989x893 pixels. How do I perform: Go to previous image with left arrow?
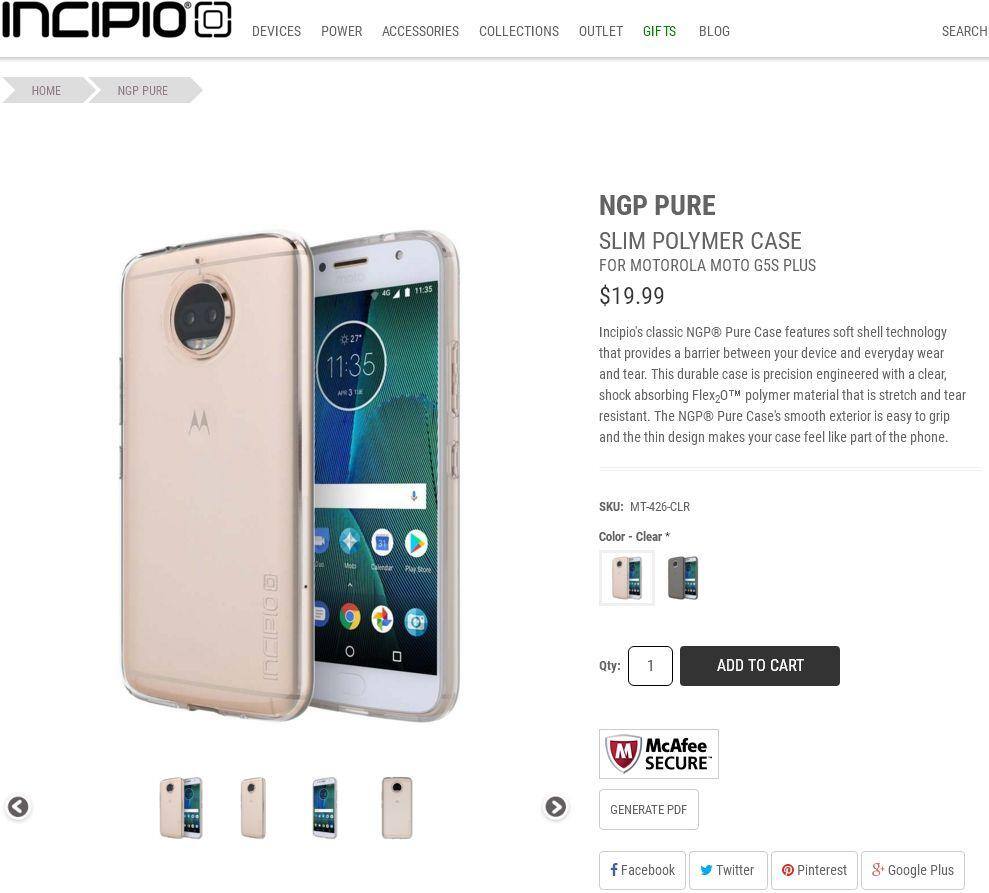pos(18,807)
